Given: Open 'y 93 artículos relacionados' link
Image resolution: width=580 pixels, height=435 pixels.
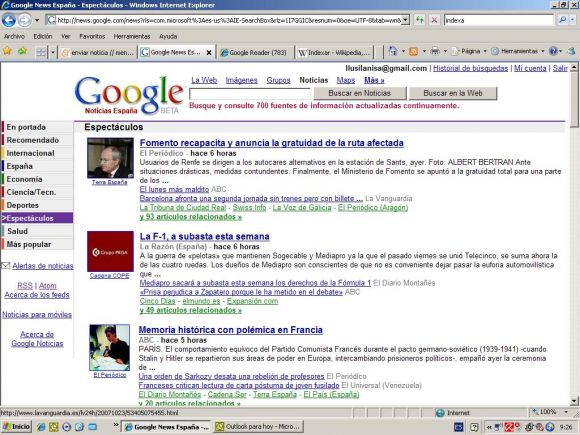Looking at the screenshot, I should 190,217.
